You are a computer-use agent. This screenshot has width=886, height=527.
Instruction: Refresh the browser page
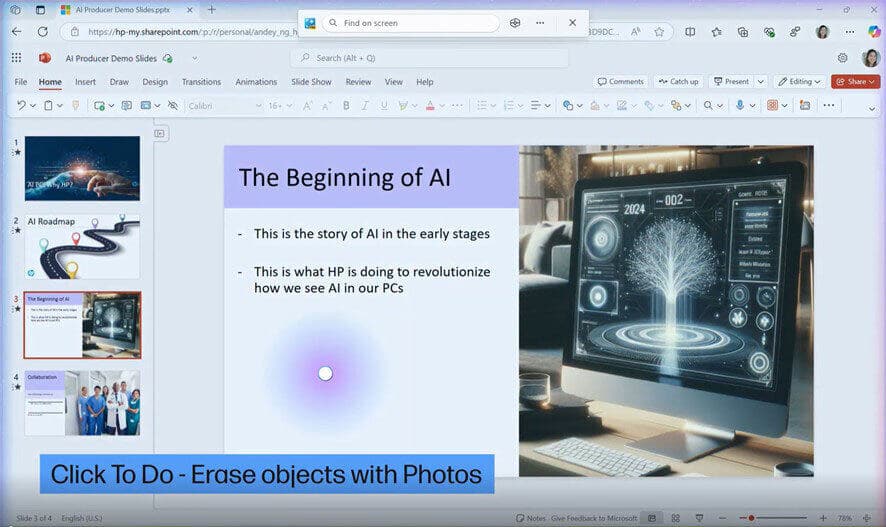click(42, 32)
